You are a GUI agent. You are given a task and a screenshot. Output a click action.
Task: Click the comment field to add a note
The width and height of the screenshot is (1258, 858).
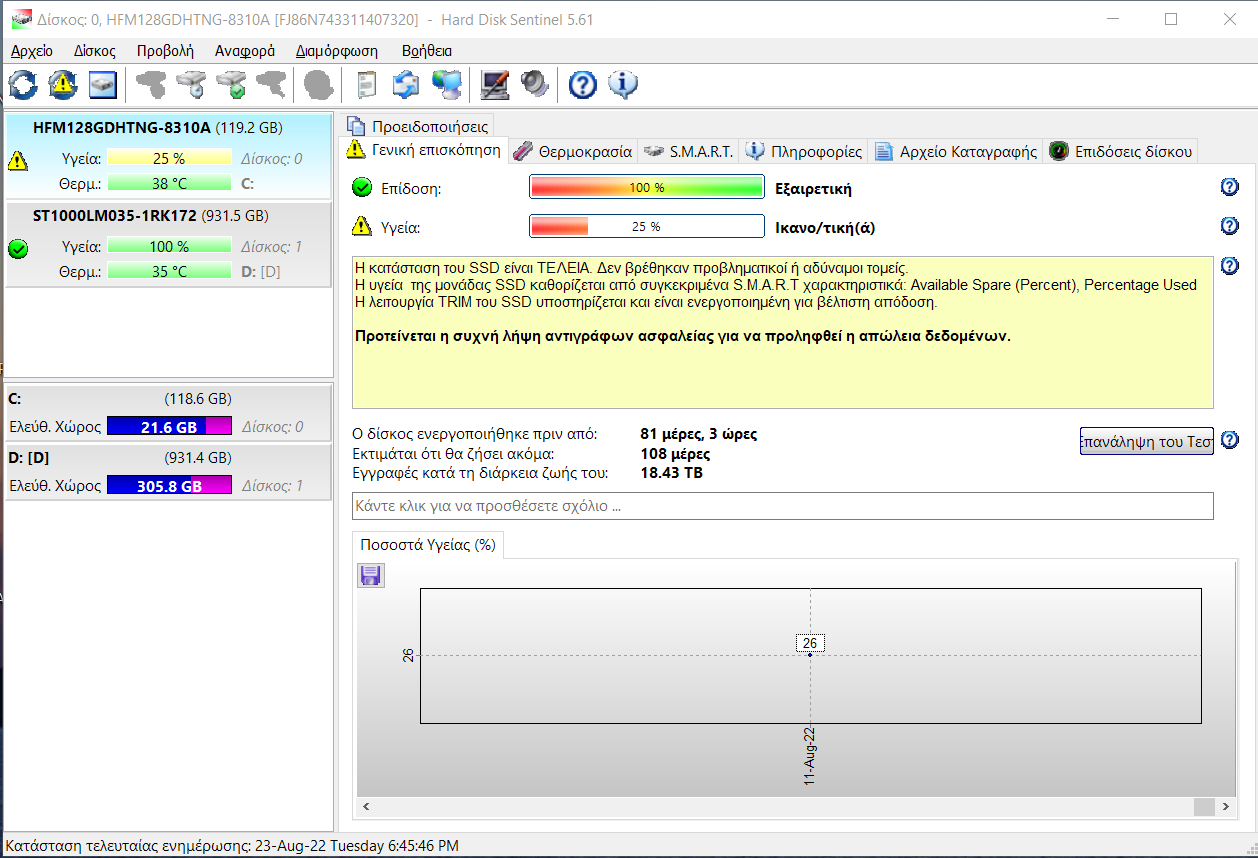coord(783,506)
